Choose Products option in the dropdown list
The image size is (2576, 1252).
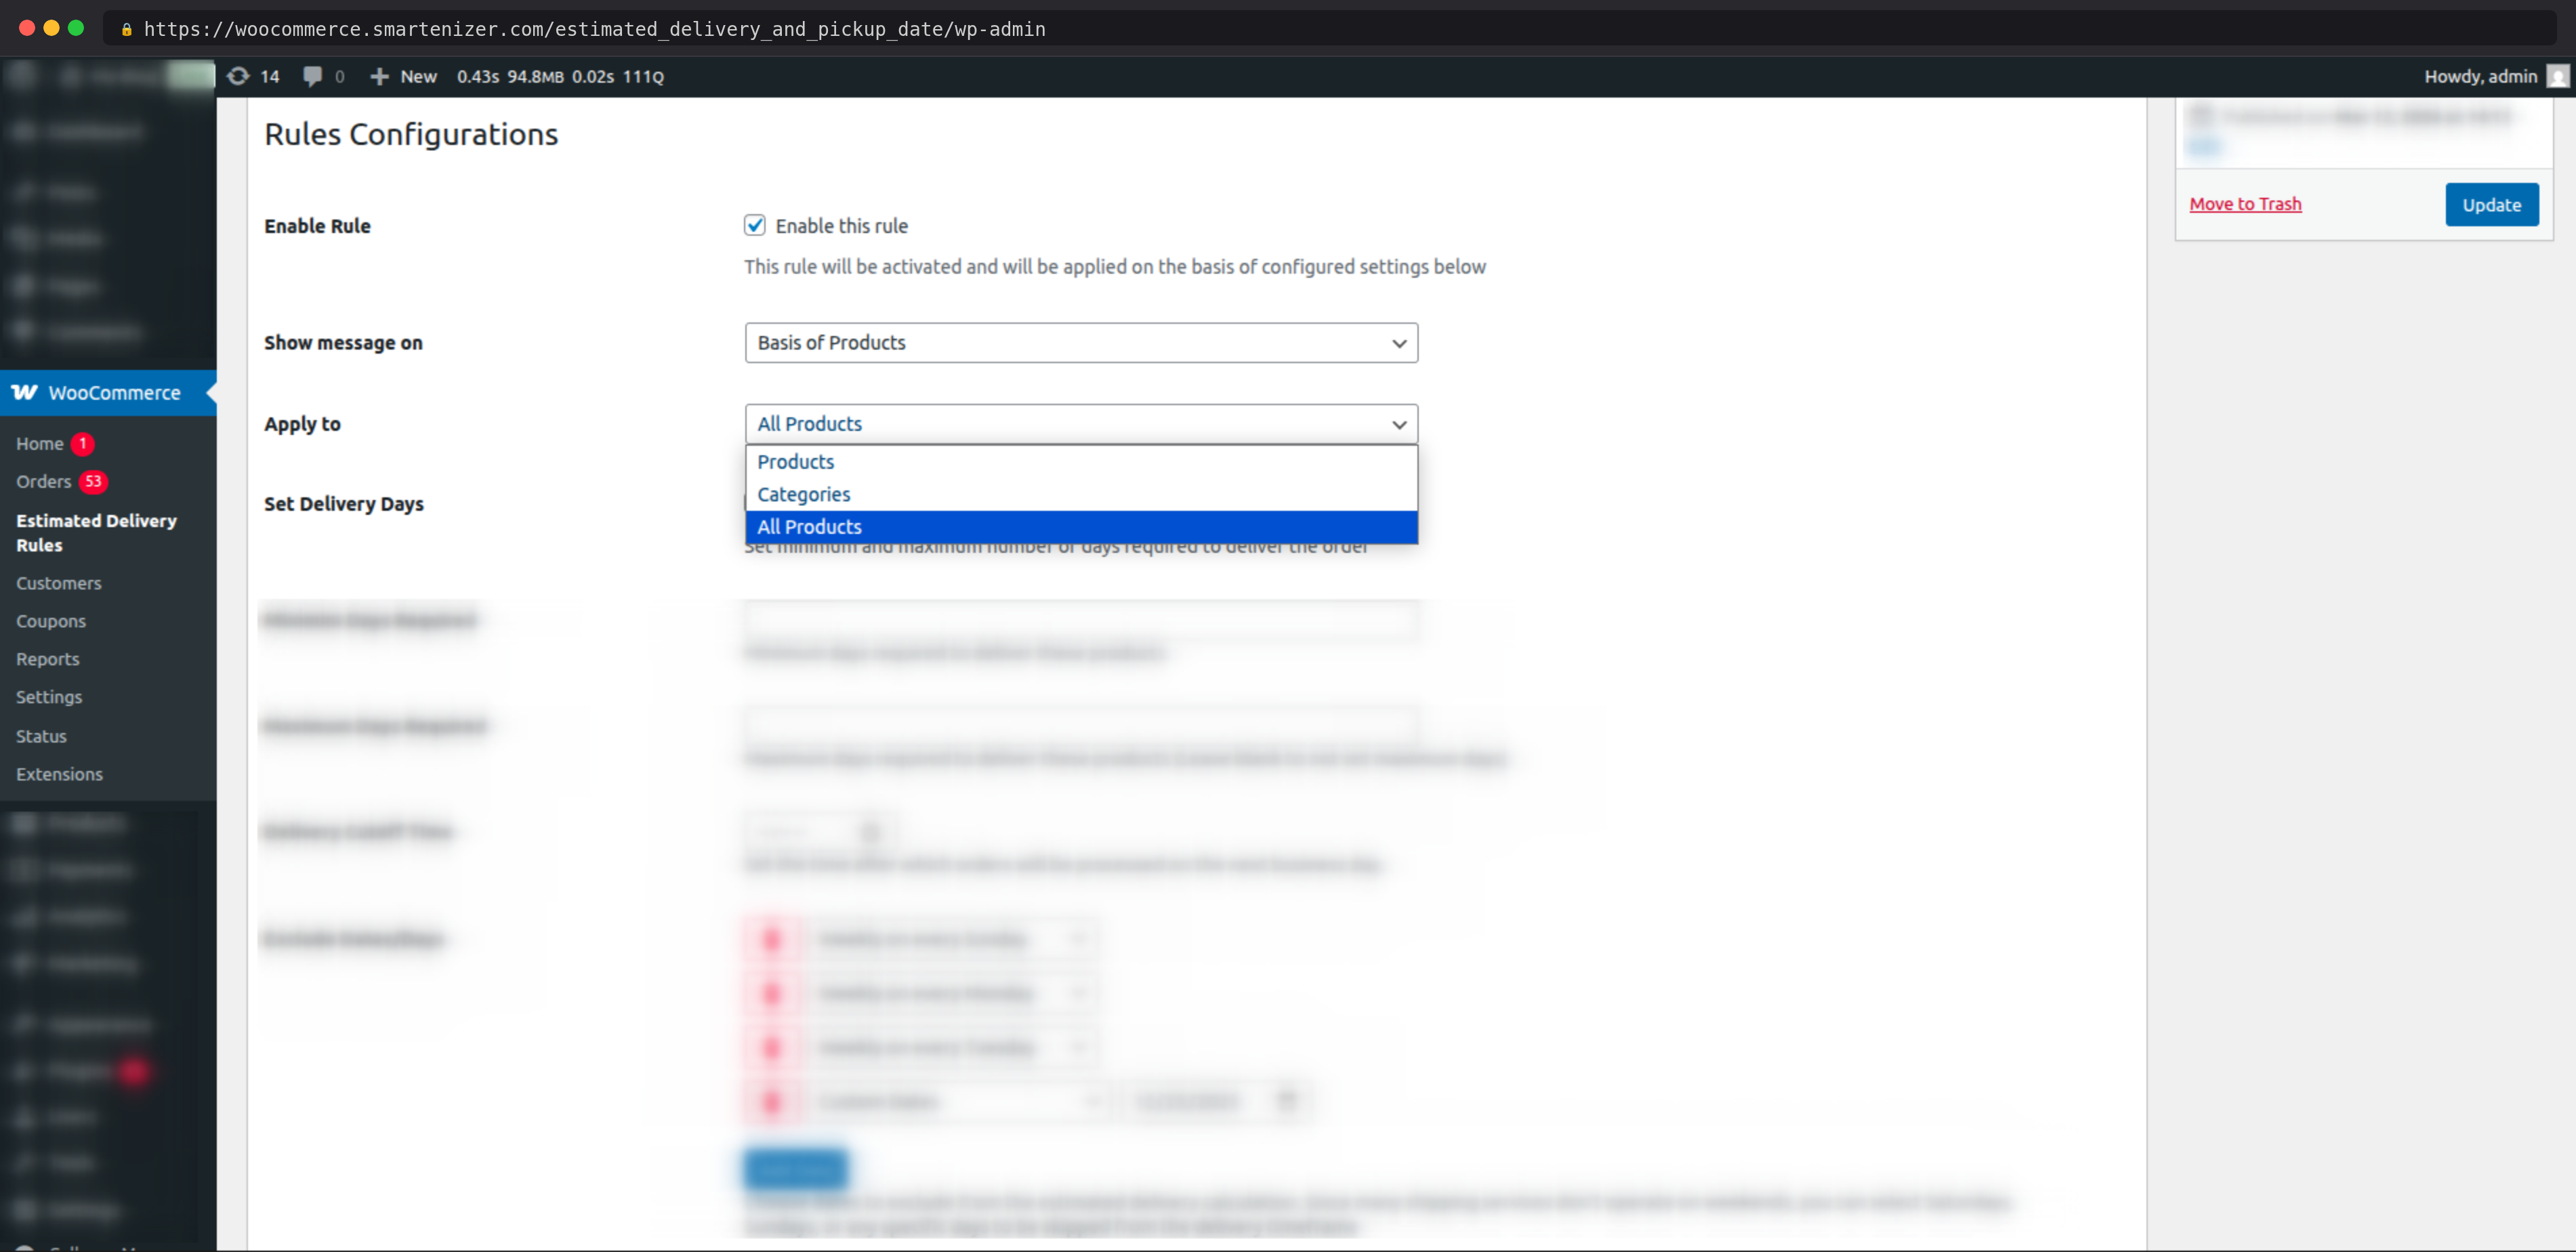coord(796,462)
